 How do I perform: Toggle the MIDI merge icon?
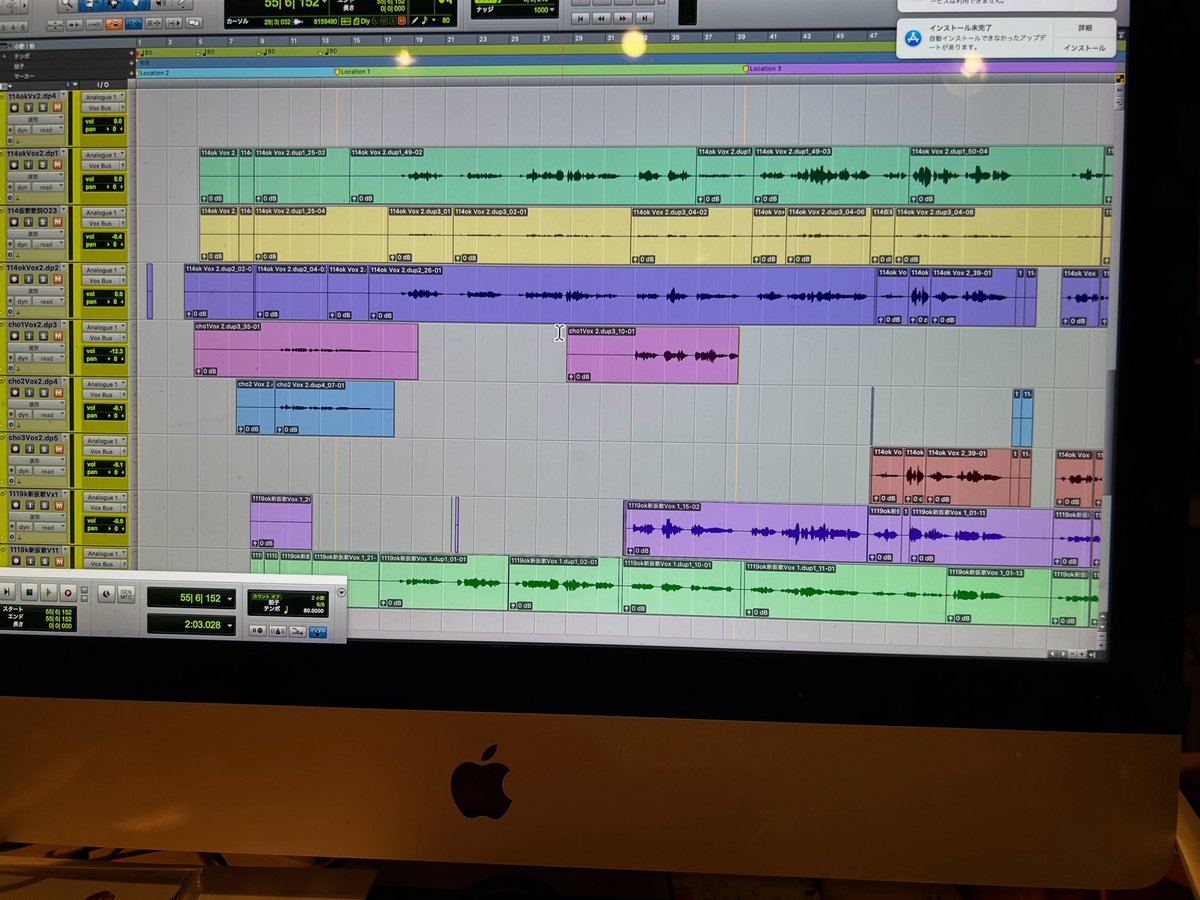tap(298, 631)
